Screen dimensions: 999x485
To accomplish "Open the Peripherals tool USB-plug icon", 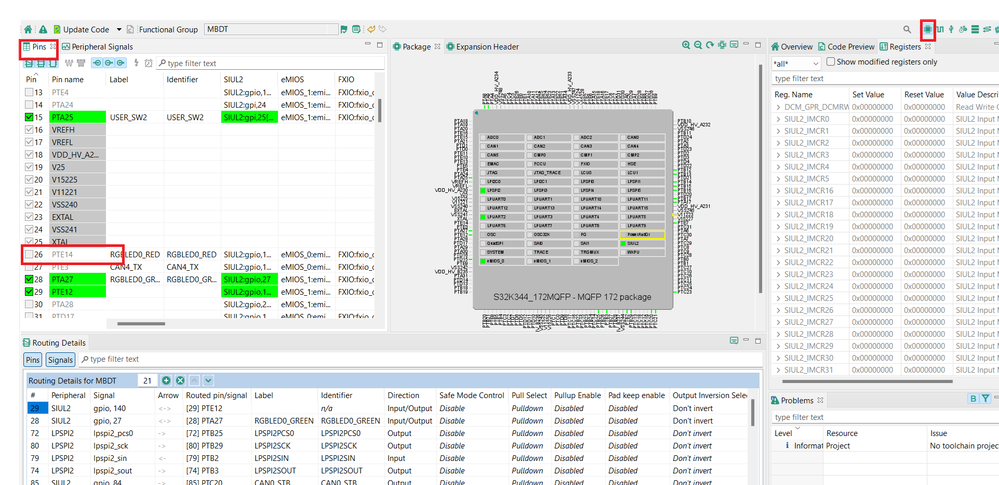I will tap(951, 29).
